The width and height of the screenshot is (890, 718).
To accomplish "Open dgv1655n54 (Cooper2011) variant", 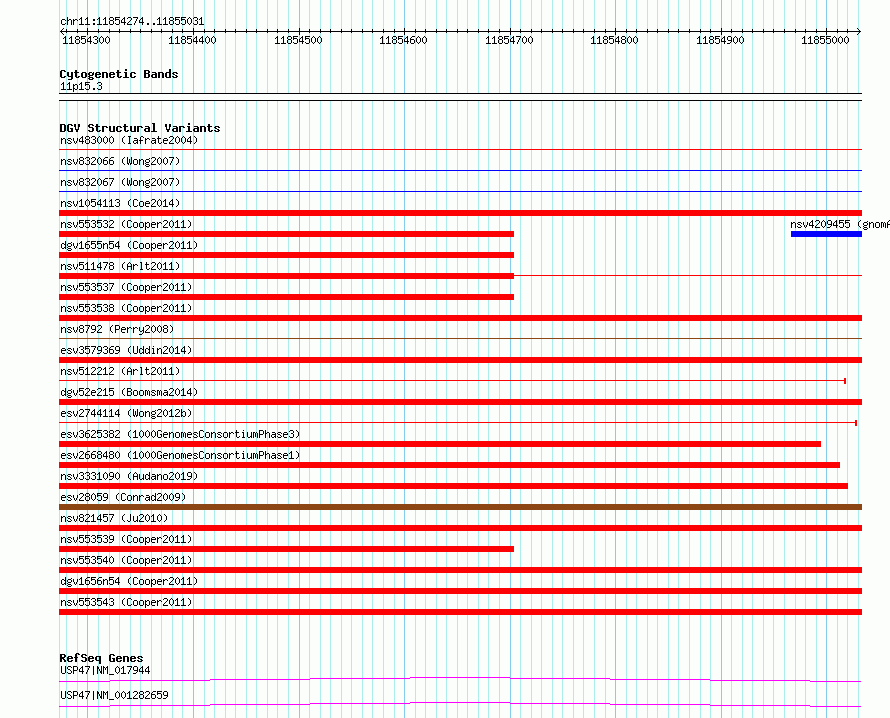I will (x=129, y=245).
